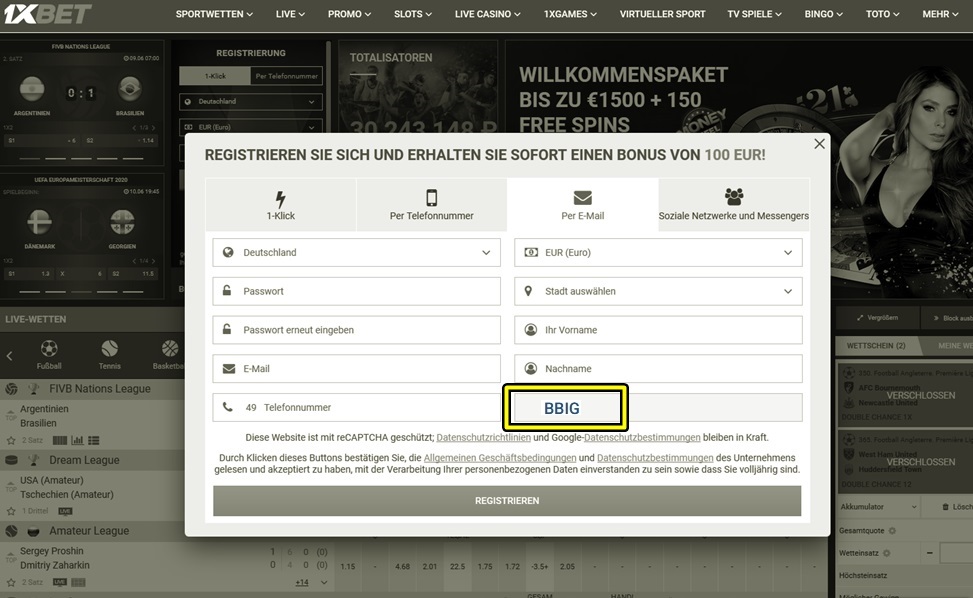The width and height of the screenshot is (973, 598).
Task: Decrease Wetteinsatz with minus button
Action: point(930,553)
